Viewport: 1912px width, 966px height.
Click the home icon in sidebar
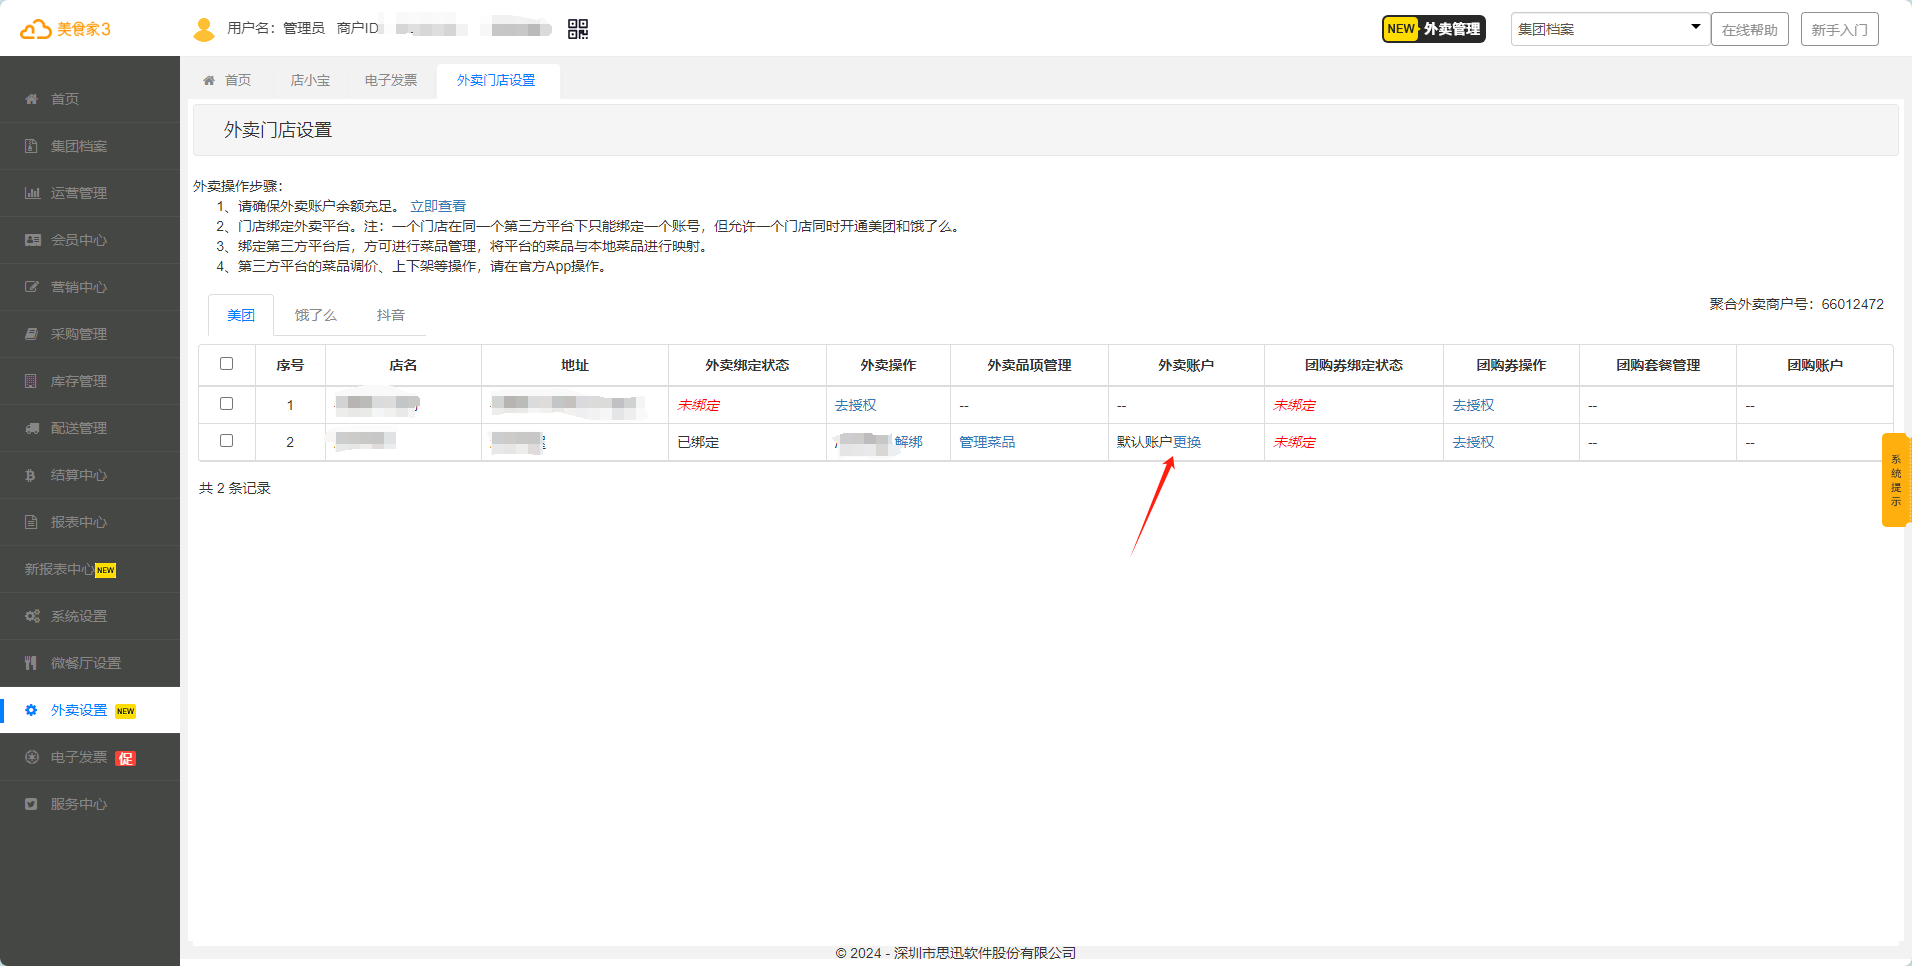(x=32, y=99)
